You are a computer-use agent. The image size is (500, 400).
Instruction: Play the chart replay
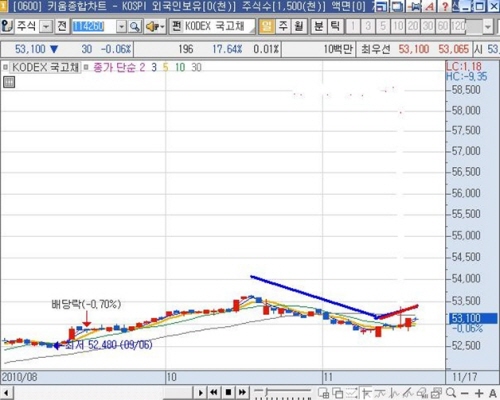pyautogui.click(x=200, y=393)
